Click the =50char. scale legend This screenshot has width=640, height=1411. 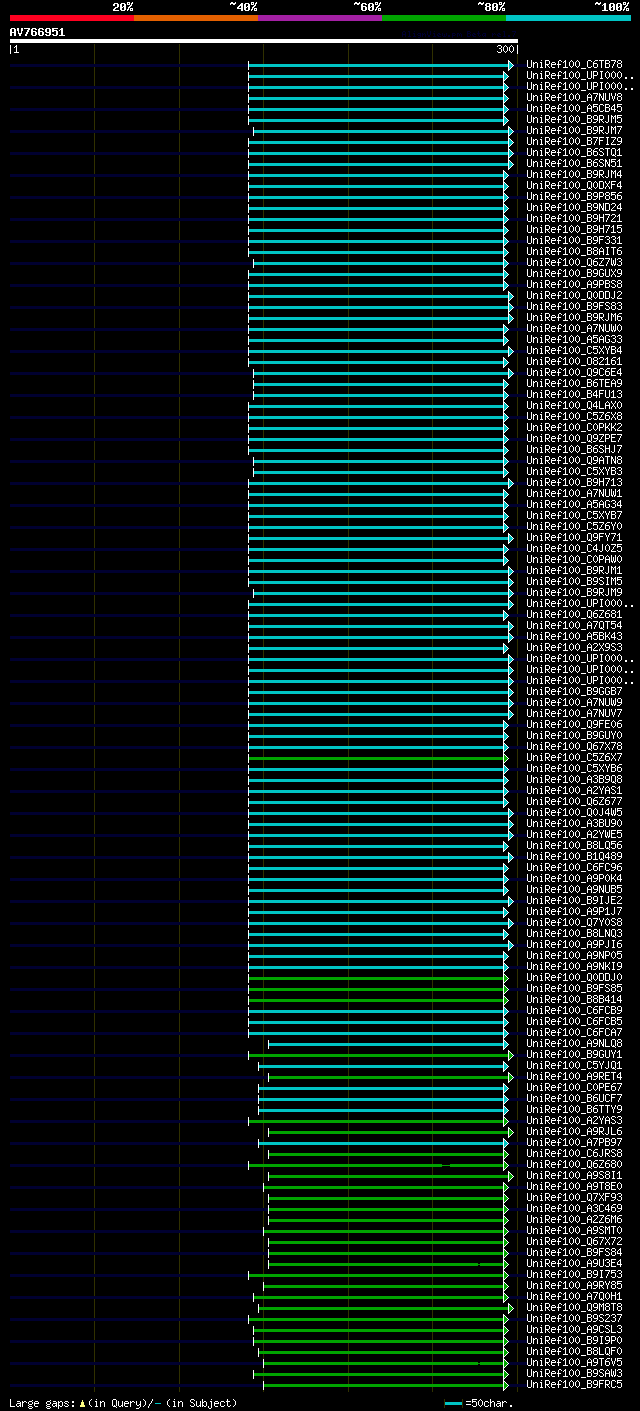coord(479,1403)
